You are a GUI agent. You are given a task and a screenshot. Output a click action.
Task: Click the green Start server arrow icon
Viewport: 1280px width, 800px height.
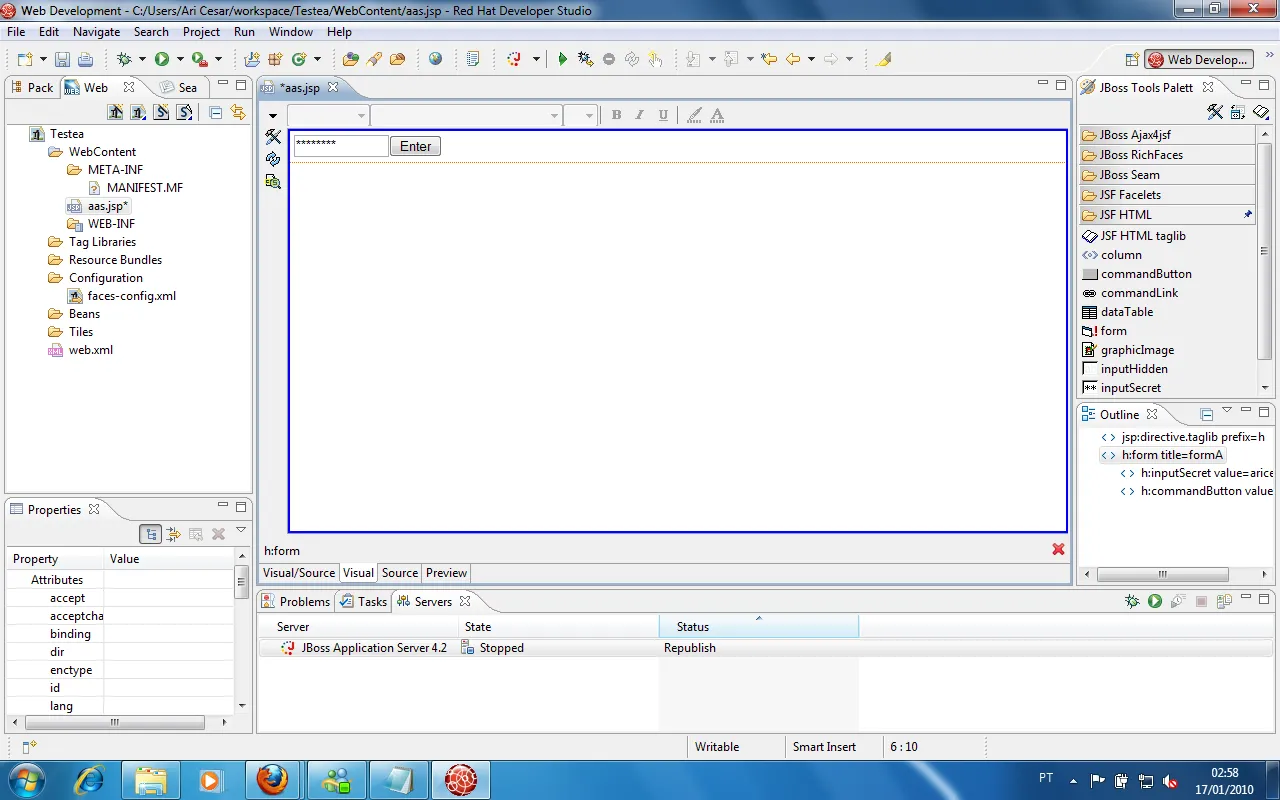(x=562, y=60)
